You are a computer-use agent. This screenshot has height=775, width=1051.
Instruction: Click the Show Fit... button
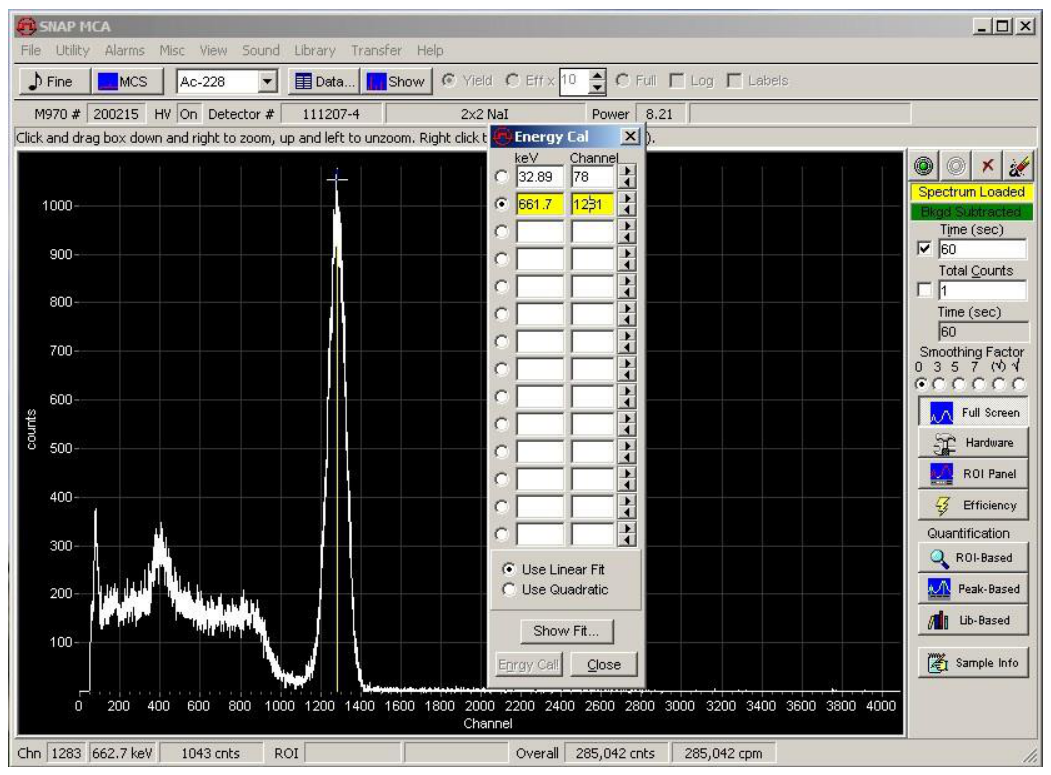566,631
